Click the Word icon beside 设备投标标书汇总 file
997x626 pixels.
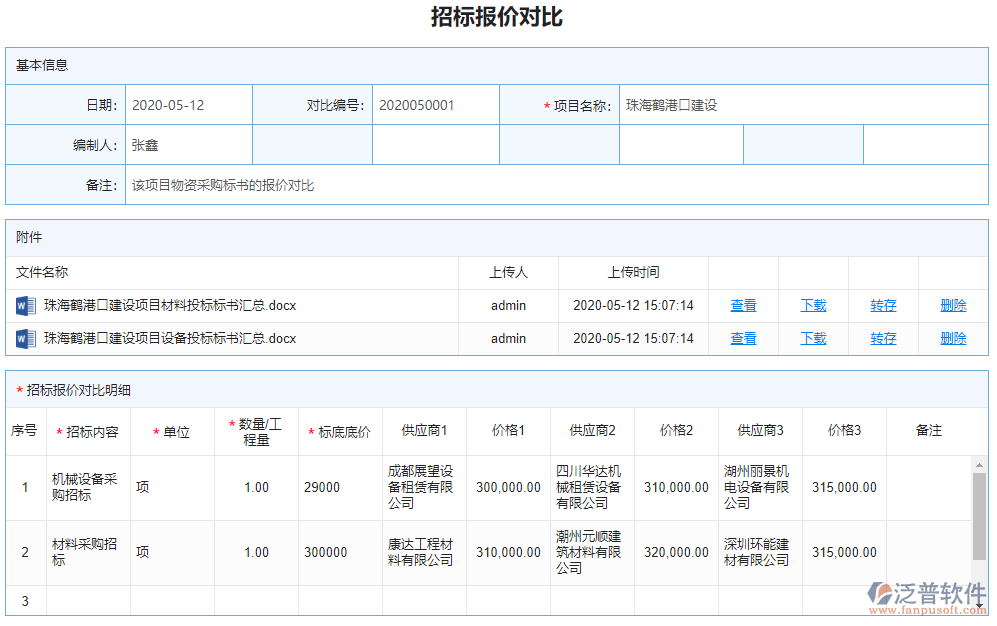point(24,338)
